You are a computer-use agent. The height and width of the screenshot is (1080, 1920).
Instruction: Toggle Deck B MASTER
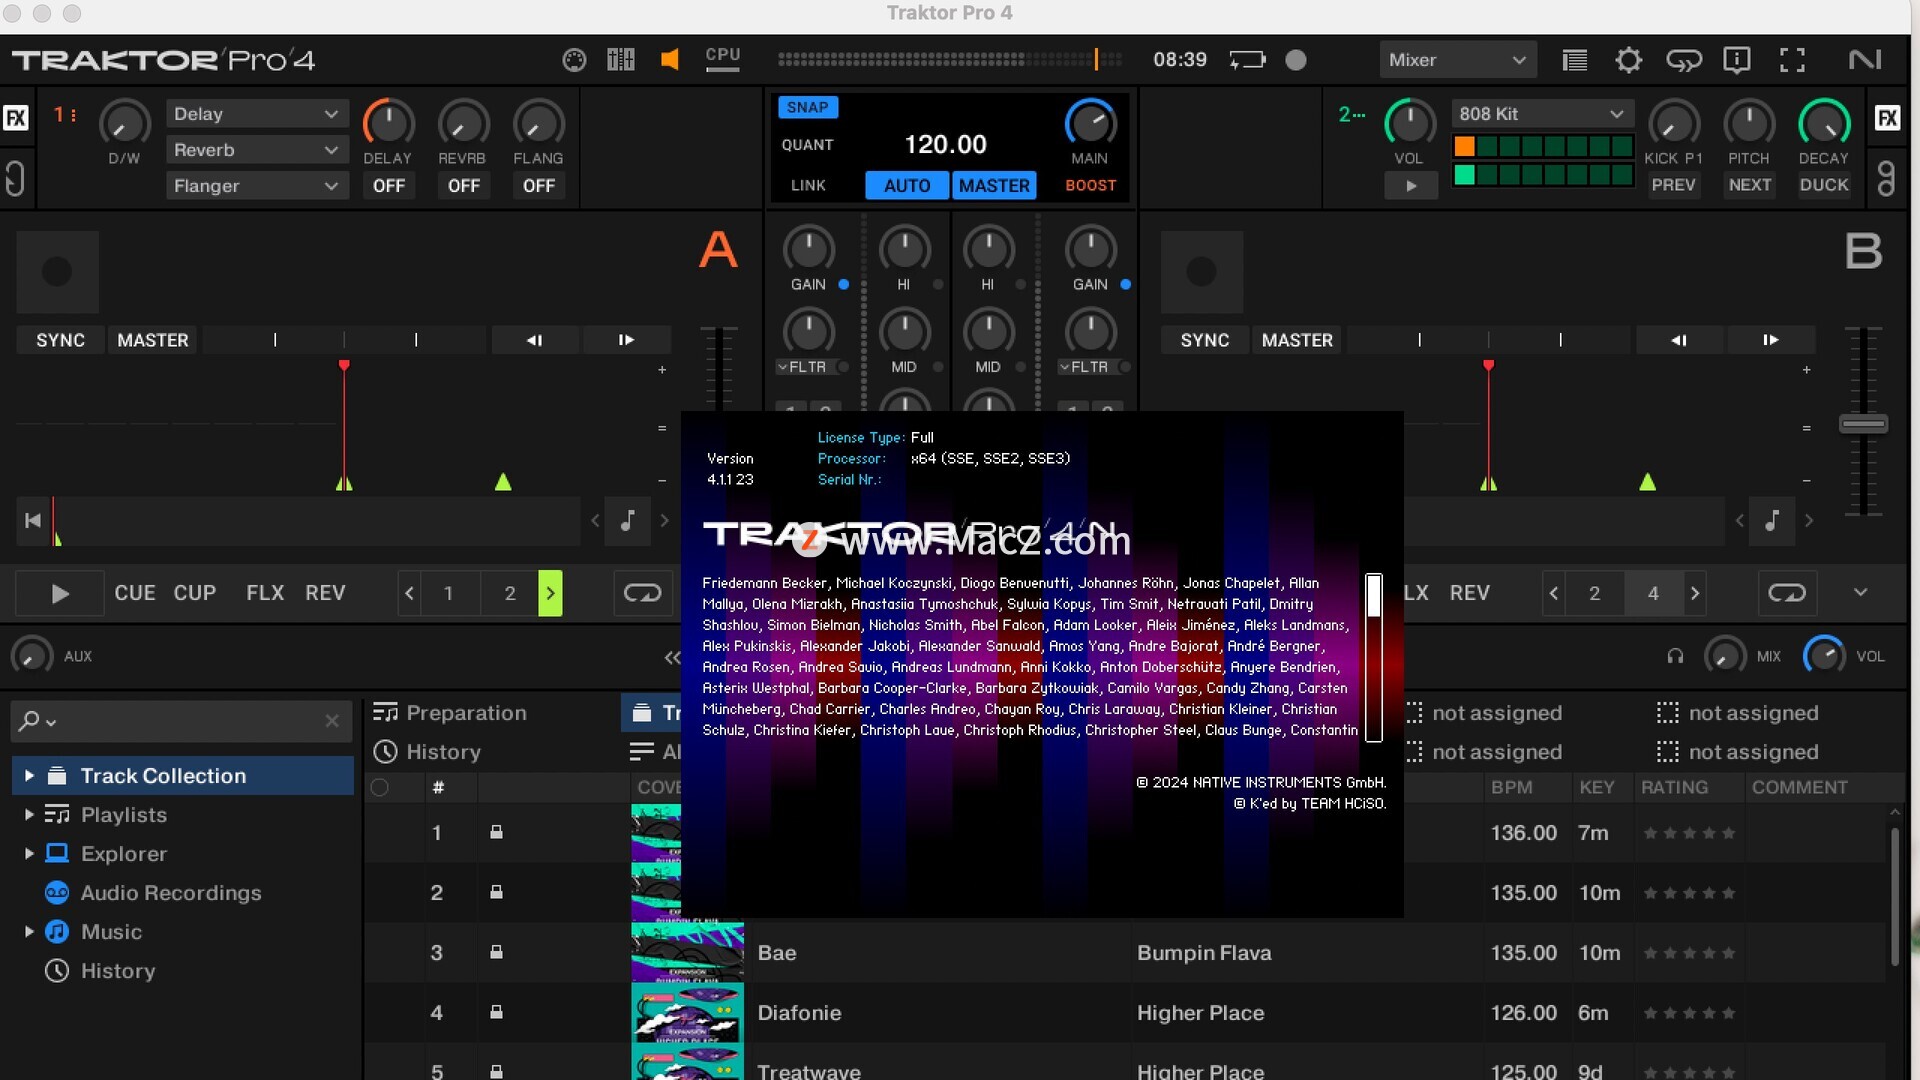(1297, 340)
